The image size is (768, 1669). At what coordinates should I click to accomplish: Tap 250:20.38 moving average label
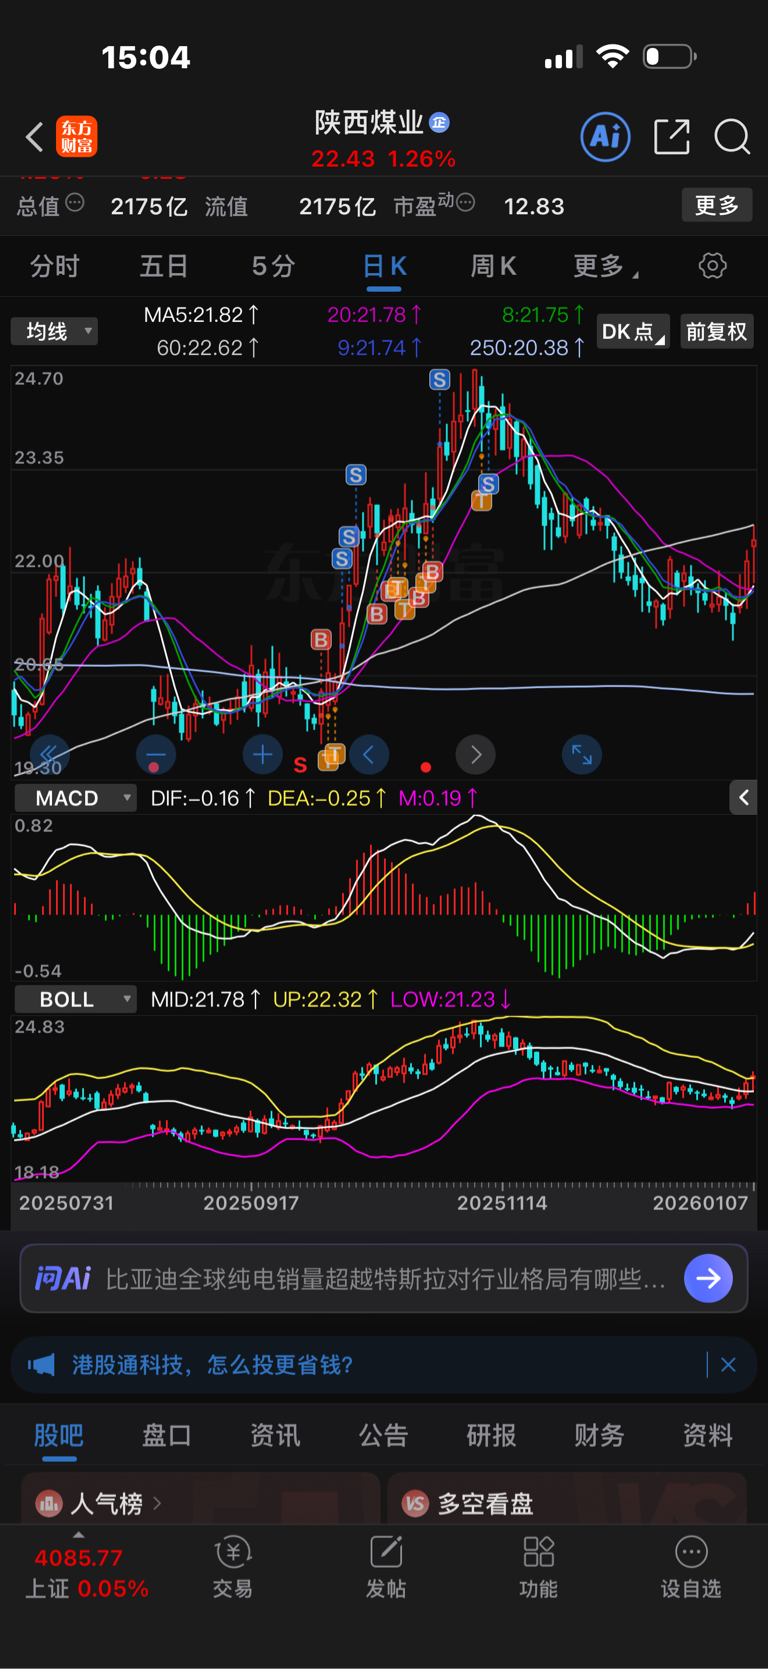click(x=527, y=348)
